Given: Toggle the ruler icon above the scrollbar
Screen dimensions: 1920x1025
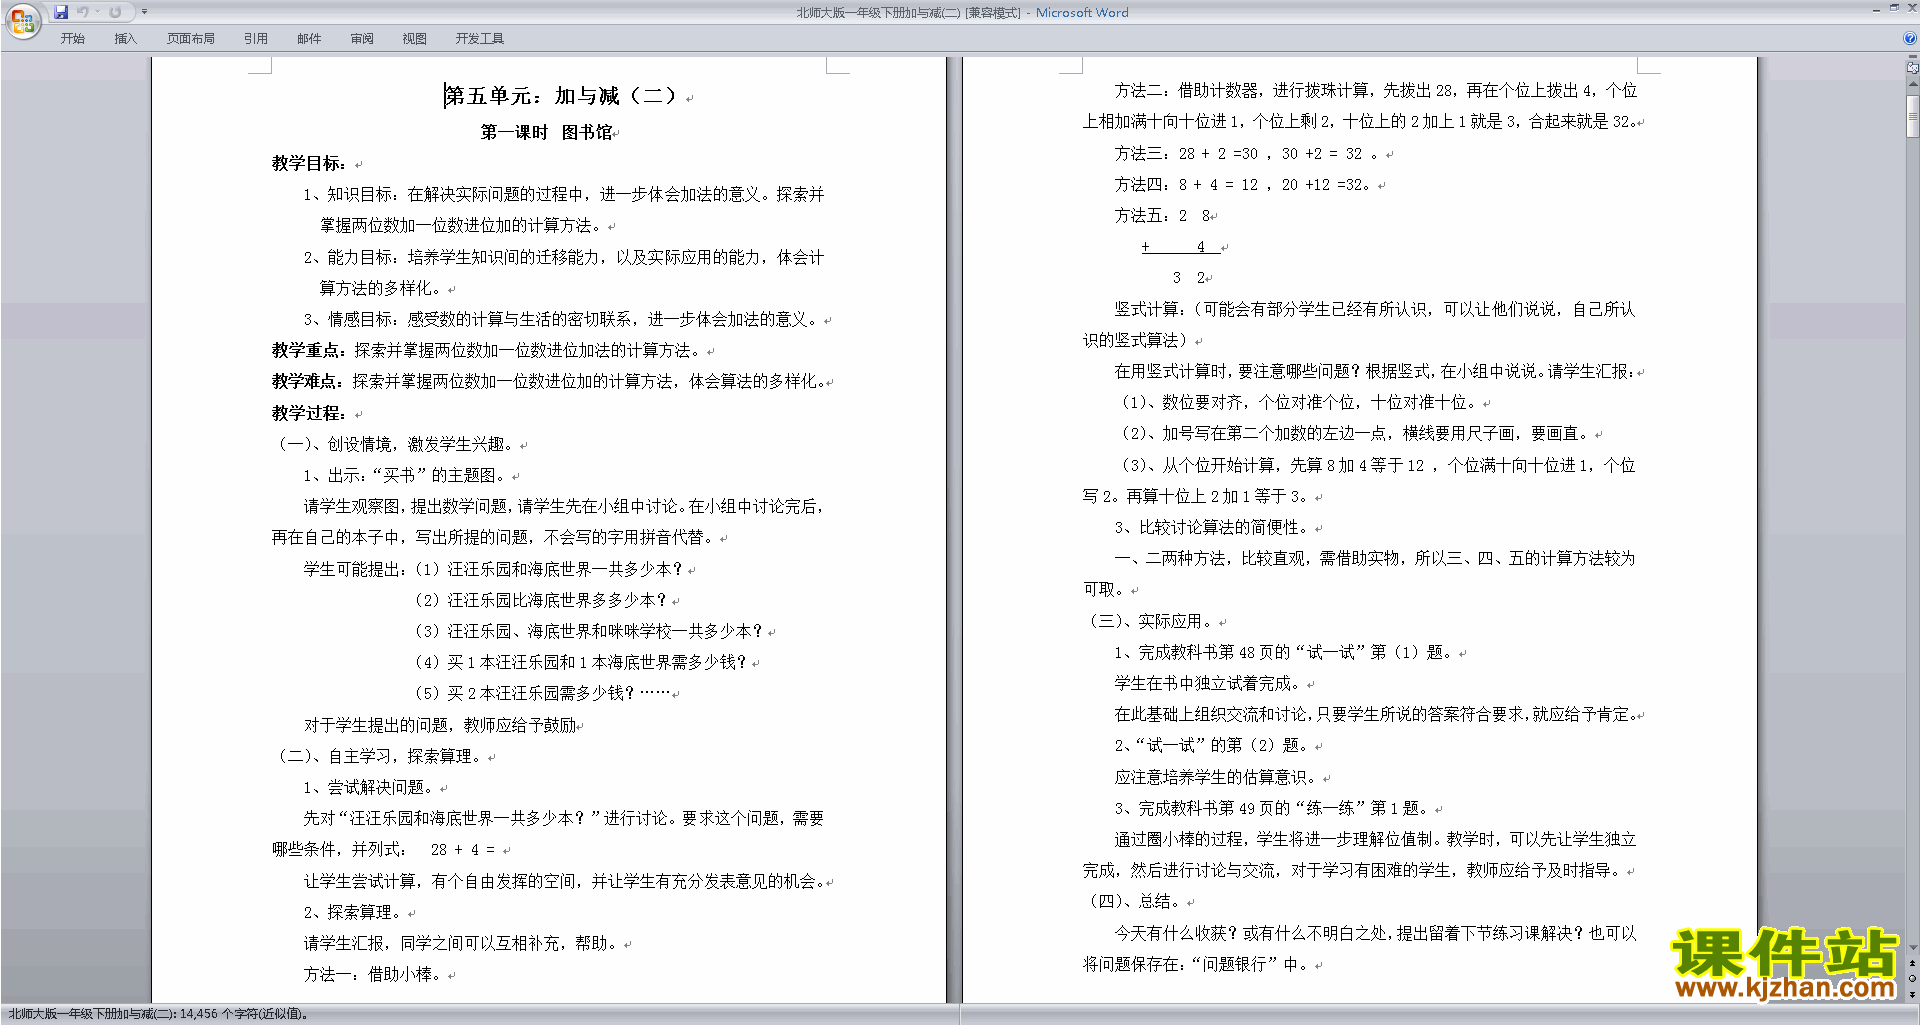Looking at the screenshot, I should [x=1913, y=68].
